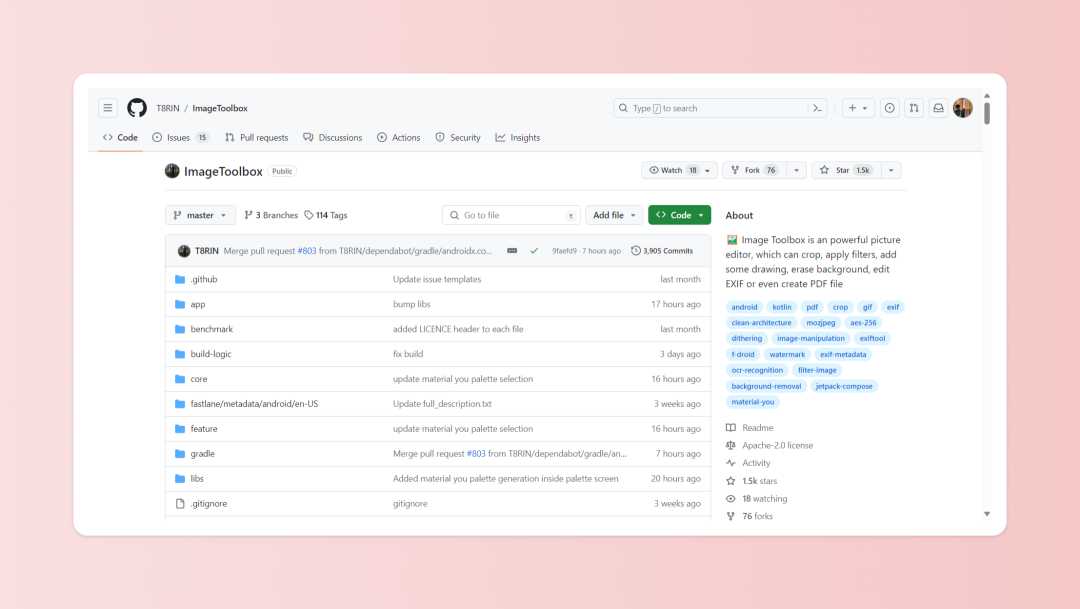
Task: View the 1.5k stars link
Action: coord(760,481)
